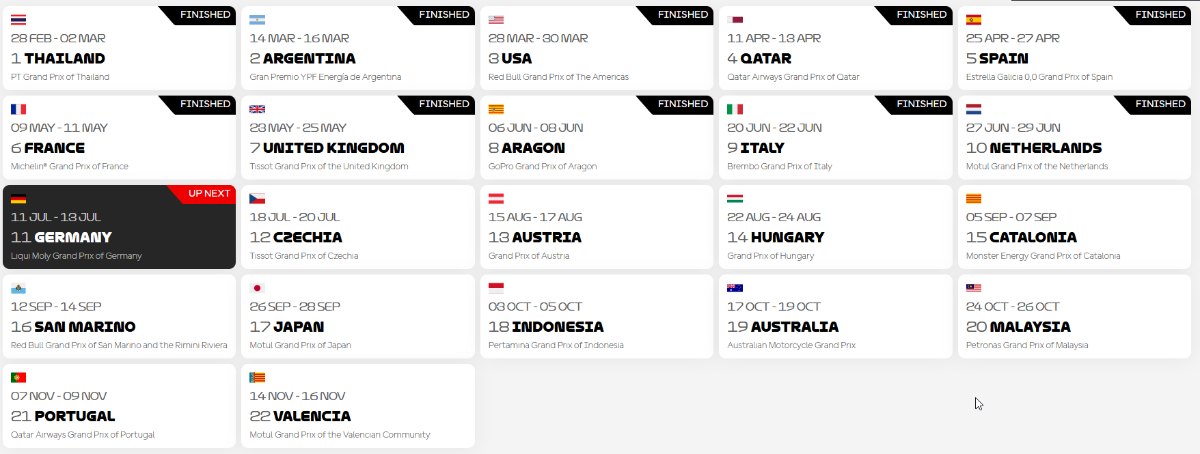Screen dimensions: 1200x454
Task: Click the Czechia flag icon
Action: point(257,199)
